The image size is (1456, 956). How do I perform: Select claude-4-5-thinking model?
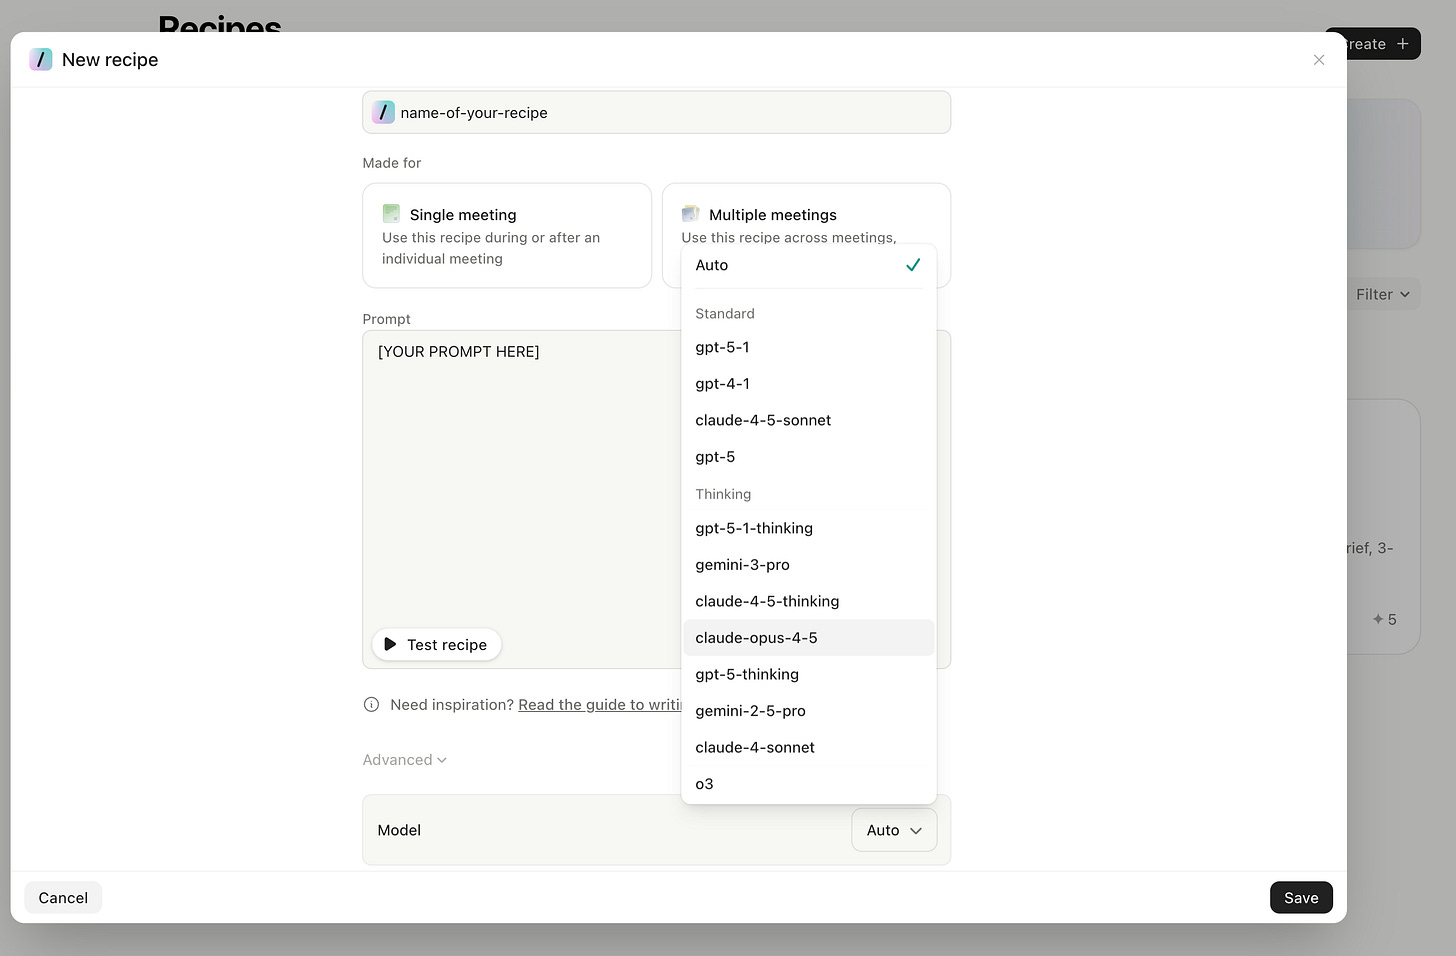click(809, 601)
